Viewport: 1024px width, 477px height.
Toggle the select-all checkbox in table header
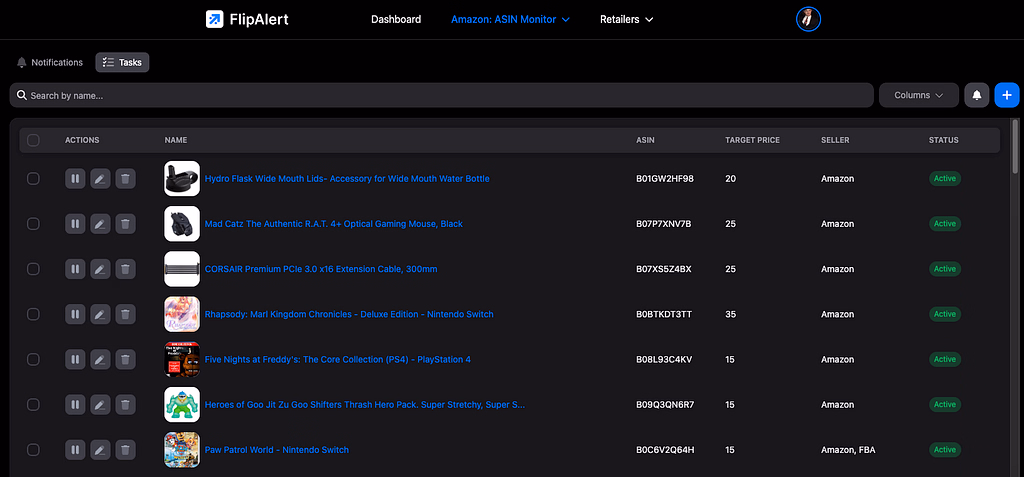pos(33,140)
